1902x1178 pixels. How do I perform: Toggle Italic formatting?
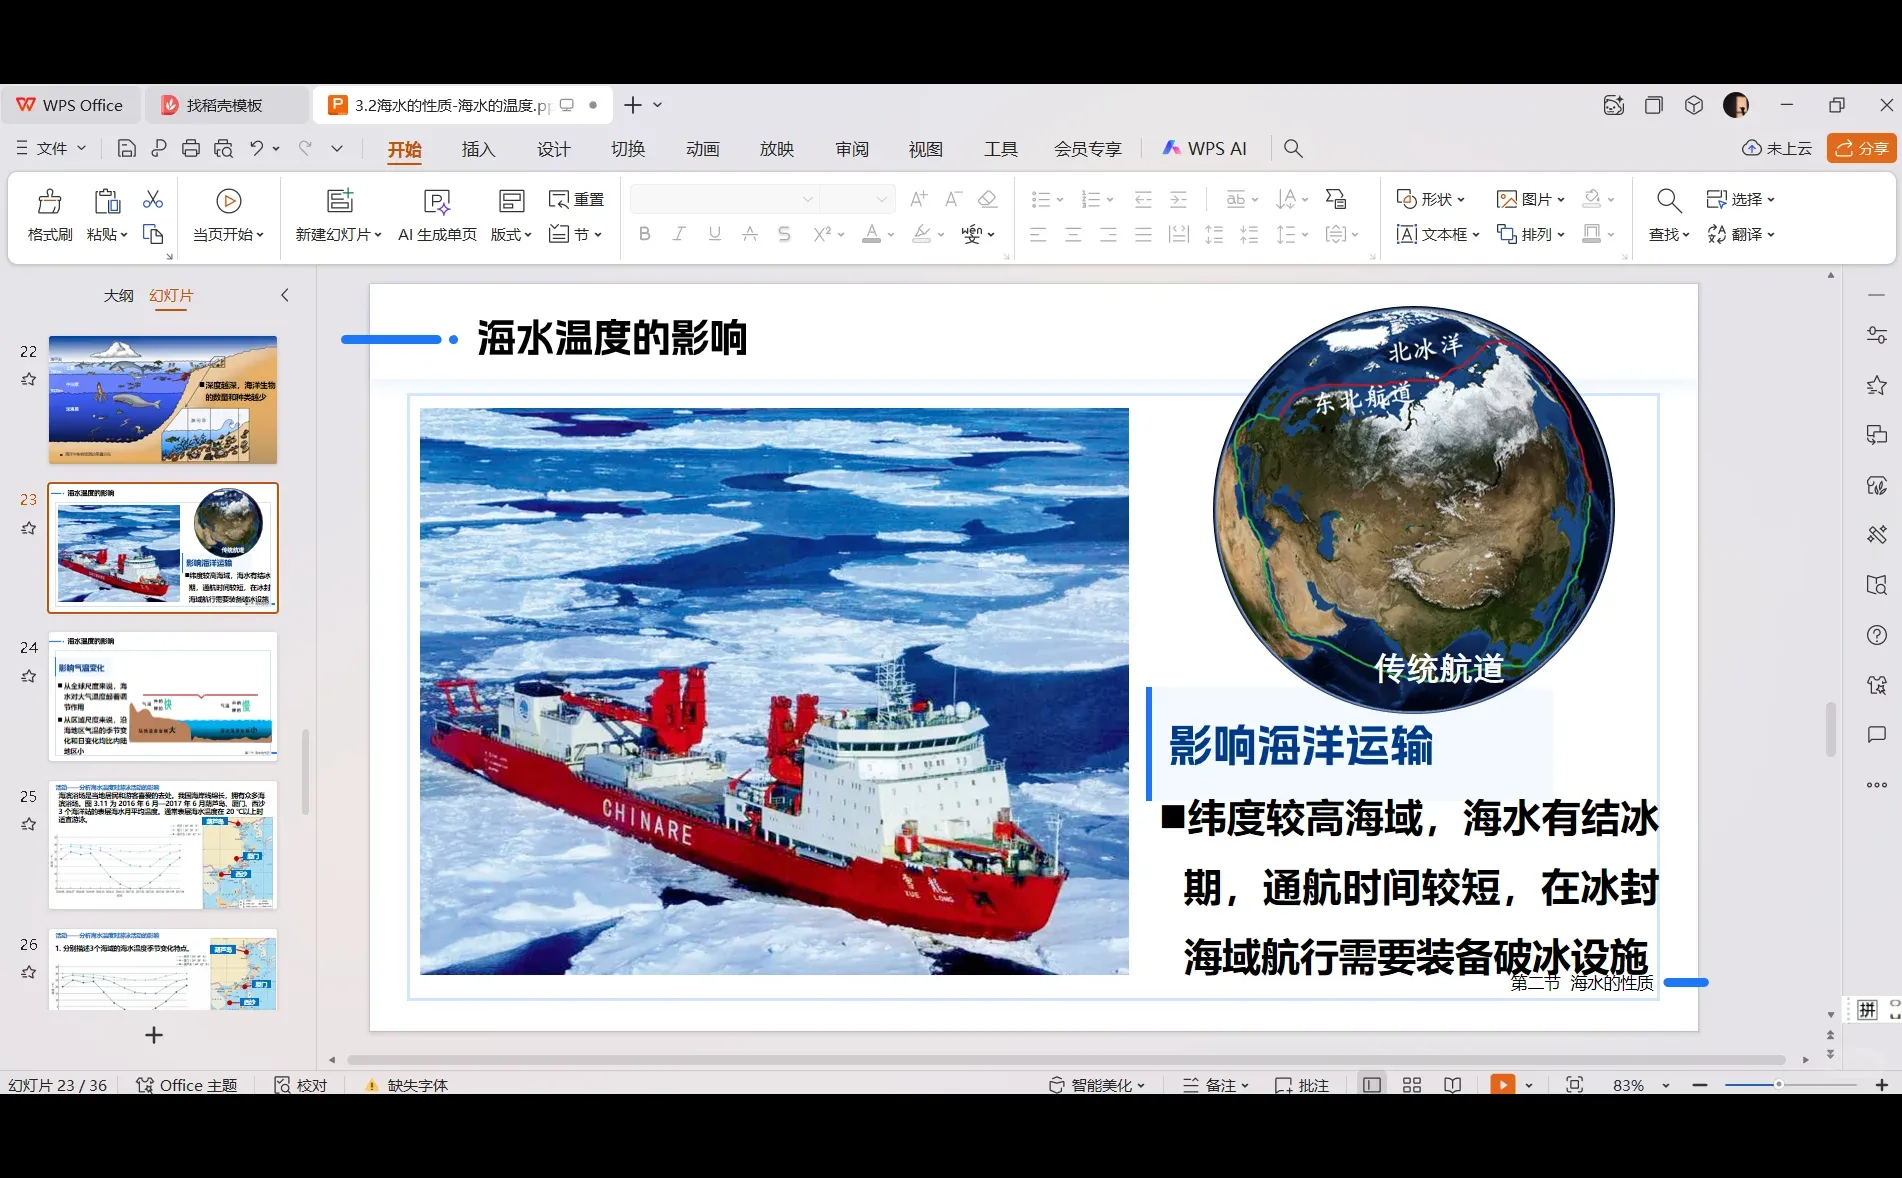679,234
